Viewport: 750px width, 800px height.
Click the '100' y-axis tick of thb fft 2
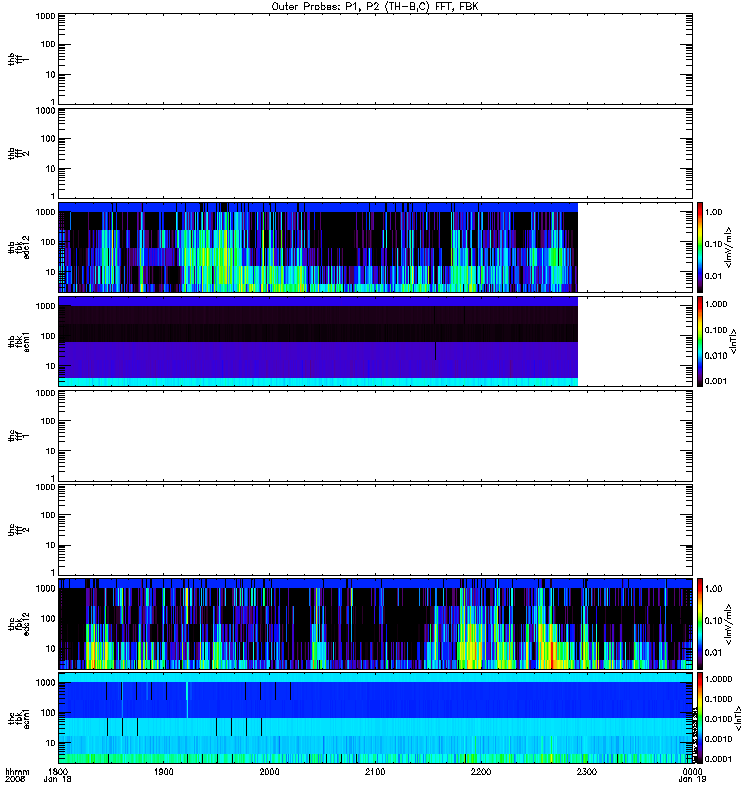(x=48, y=139)
